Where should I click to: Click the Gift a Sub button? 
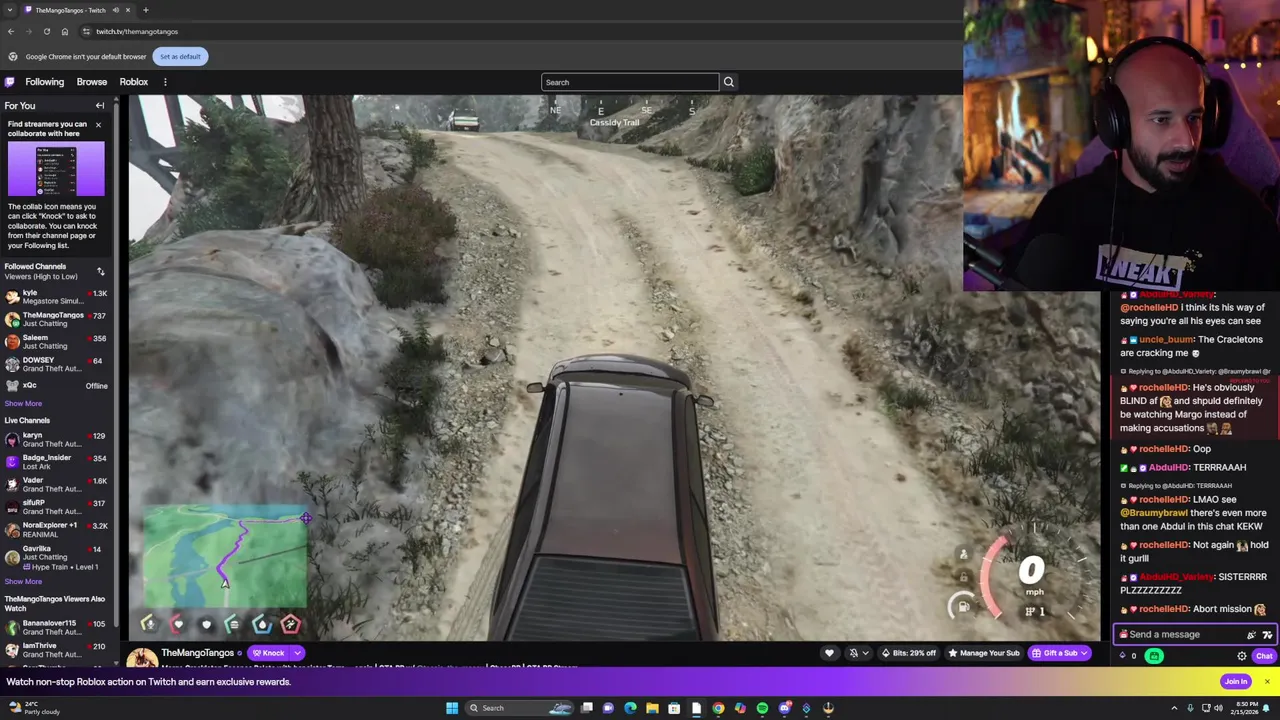(1058, 653)
